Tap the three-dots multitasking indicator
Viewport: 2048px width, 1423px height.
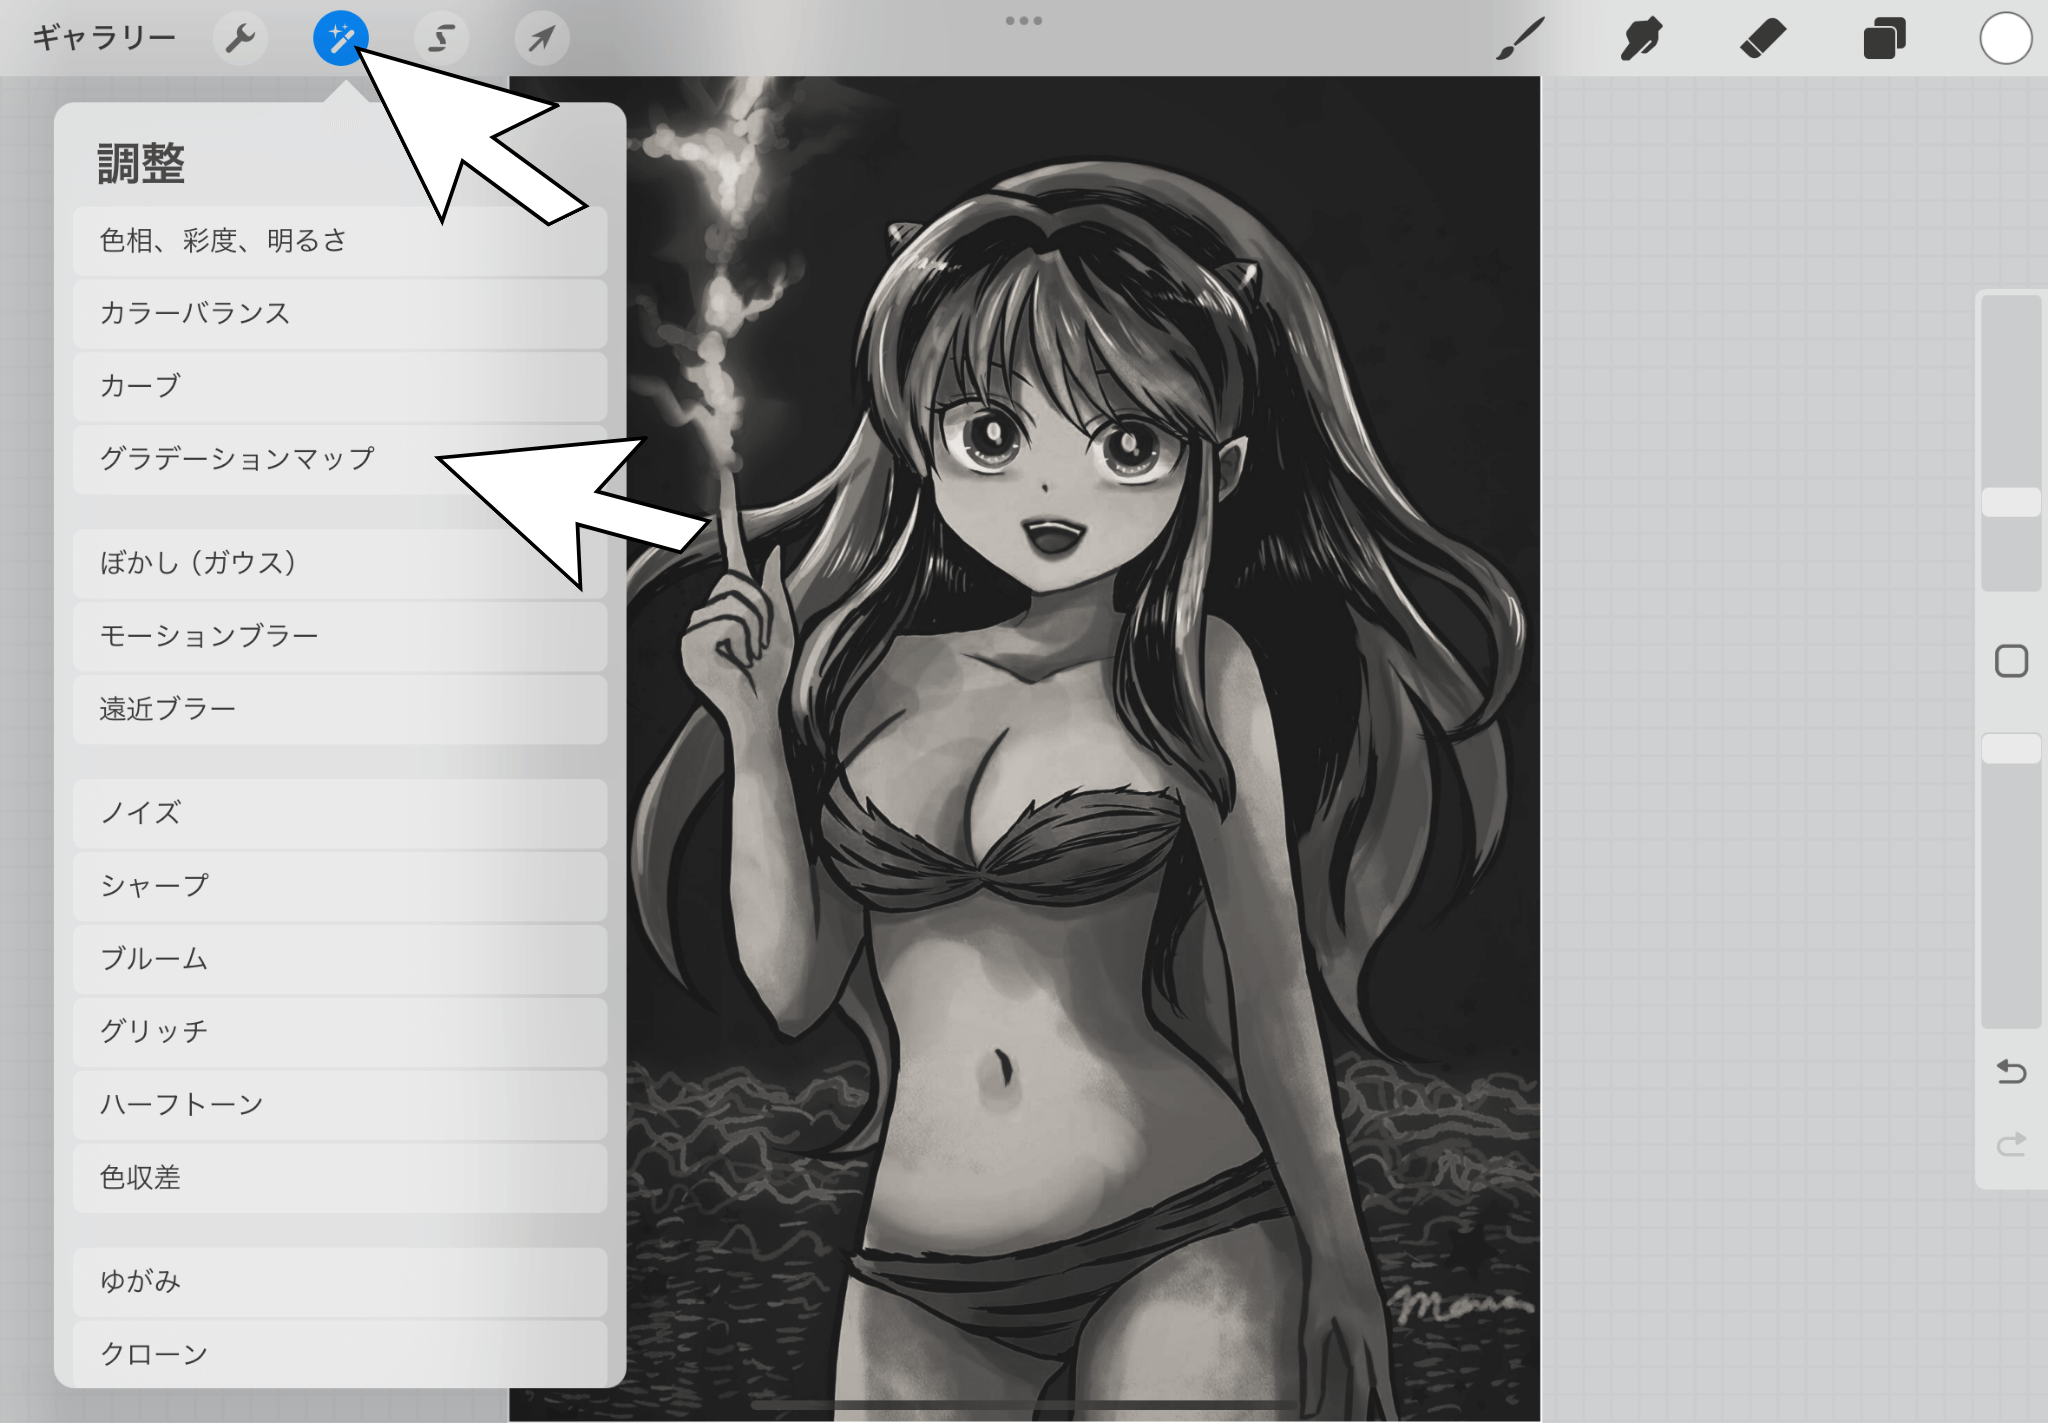pyautogui.click(x=1024, y=20)
